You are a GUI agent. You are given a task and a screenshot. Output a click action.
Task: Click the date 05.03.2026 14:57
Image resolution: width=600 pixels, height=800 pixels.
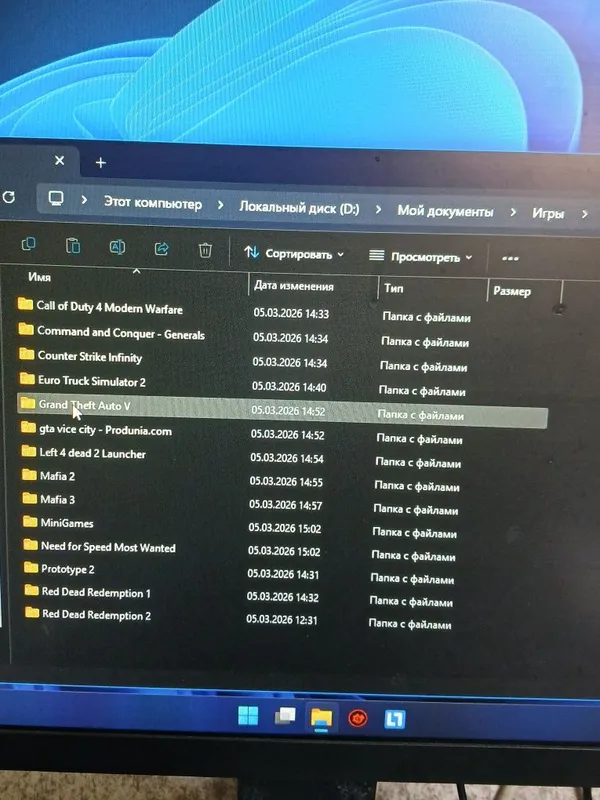click(286, 505)
